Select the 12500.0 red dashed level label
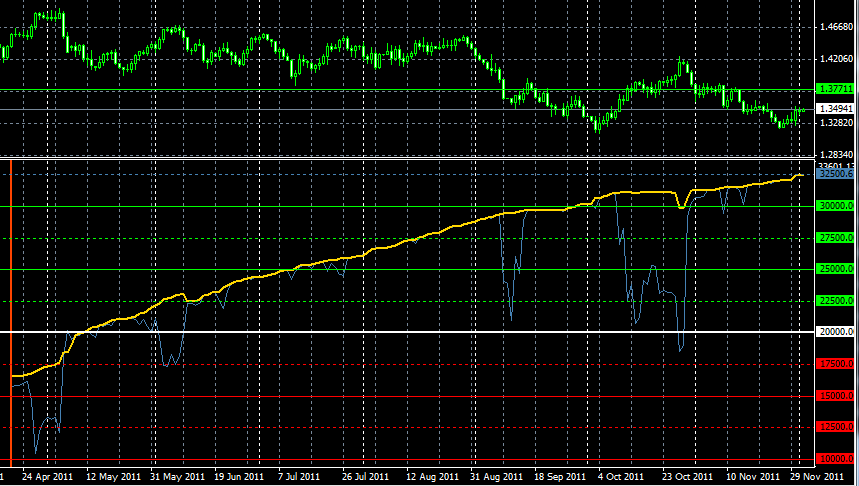This screenshot has height=486, width=859. point(835,427)
